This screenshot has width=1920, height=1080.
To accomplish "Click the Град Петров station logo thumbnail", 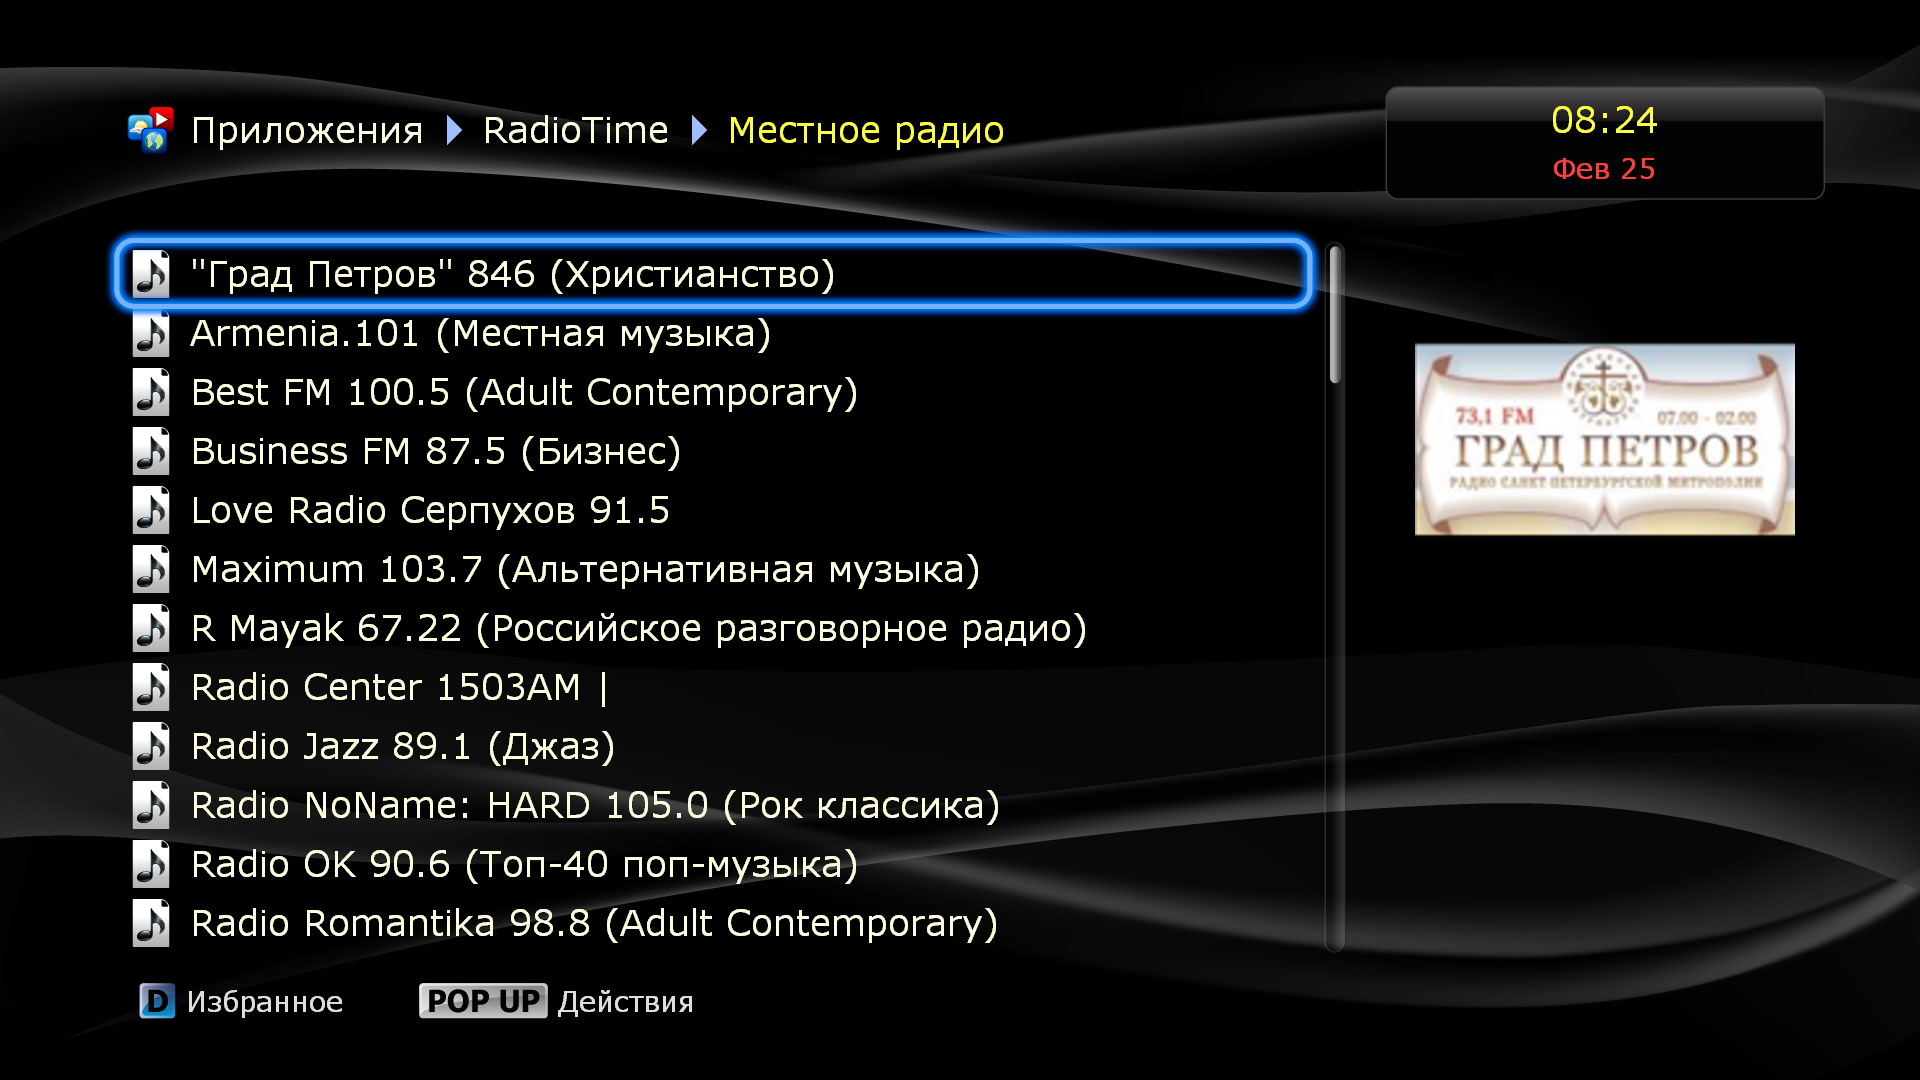I will point(1604,439).
